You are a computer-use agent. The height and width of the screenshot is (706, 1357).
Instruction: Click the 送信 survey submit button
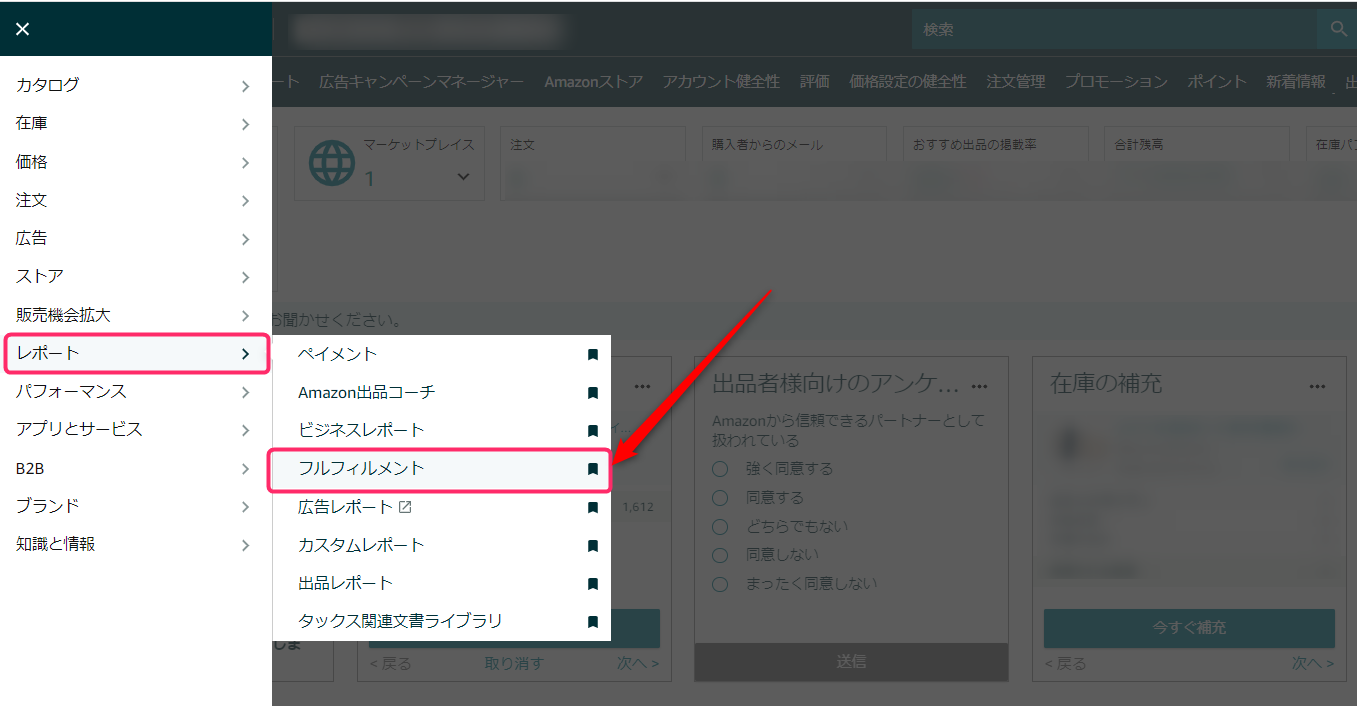(851, 661)
